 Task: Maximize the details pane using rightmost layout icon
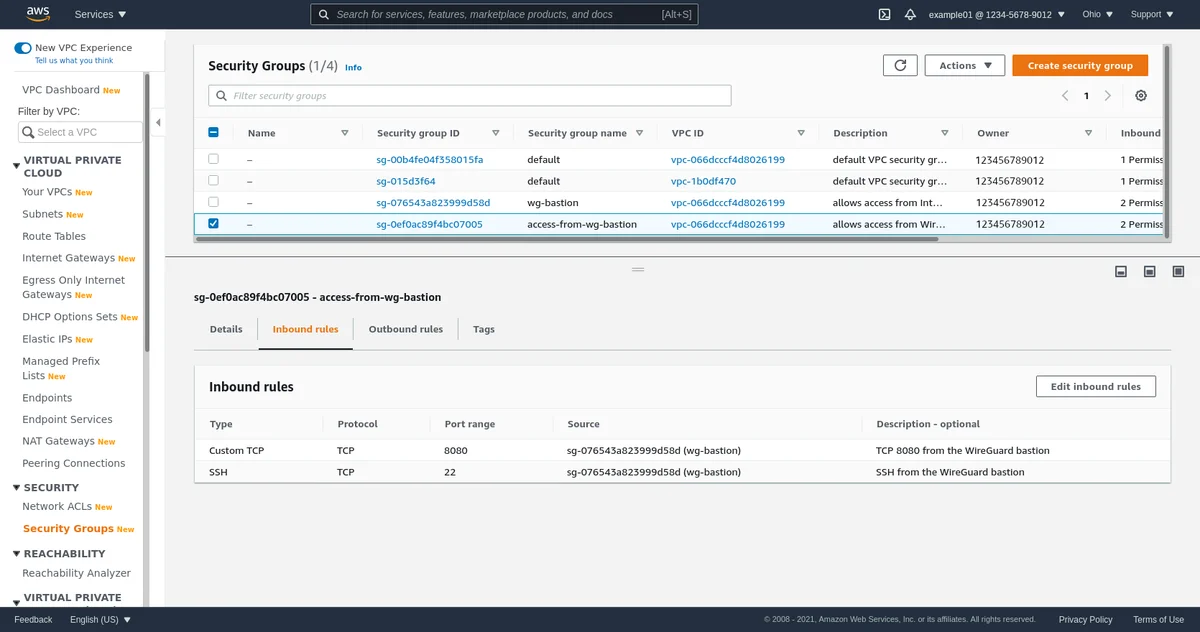(x=1178, y=271)
